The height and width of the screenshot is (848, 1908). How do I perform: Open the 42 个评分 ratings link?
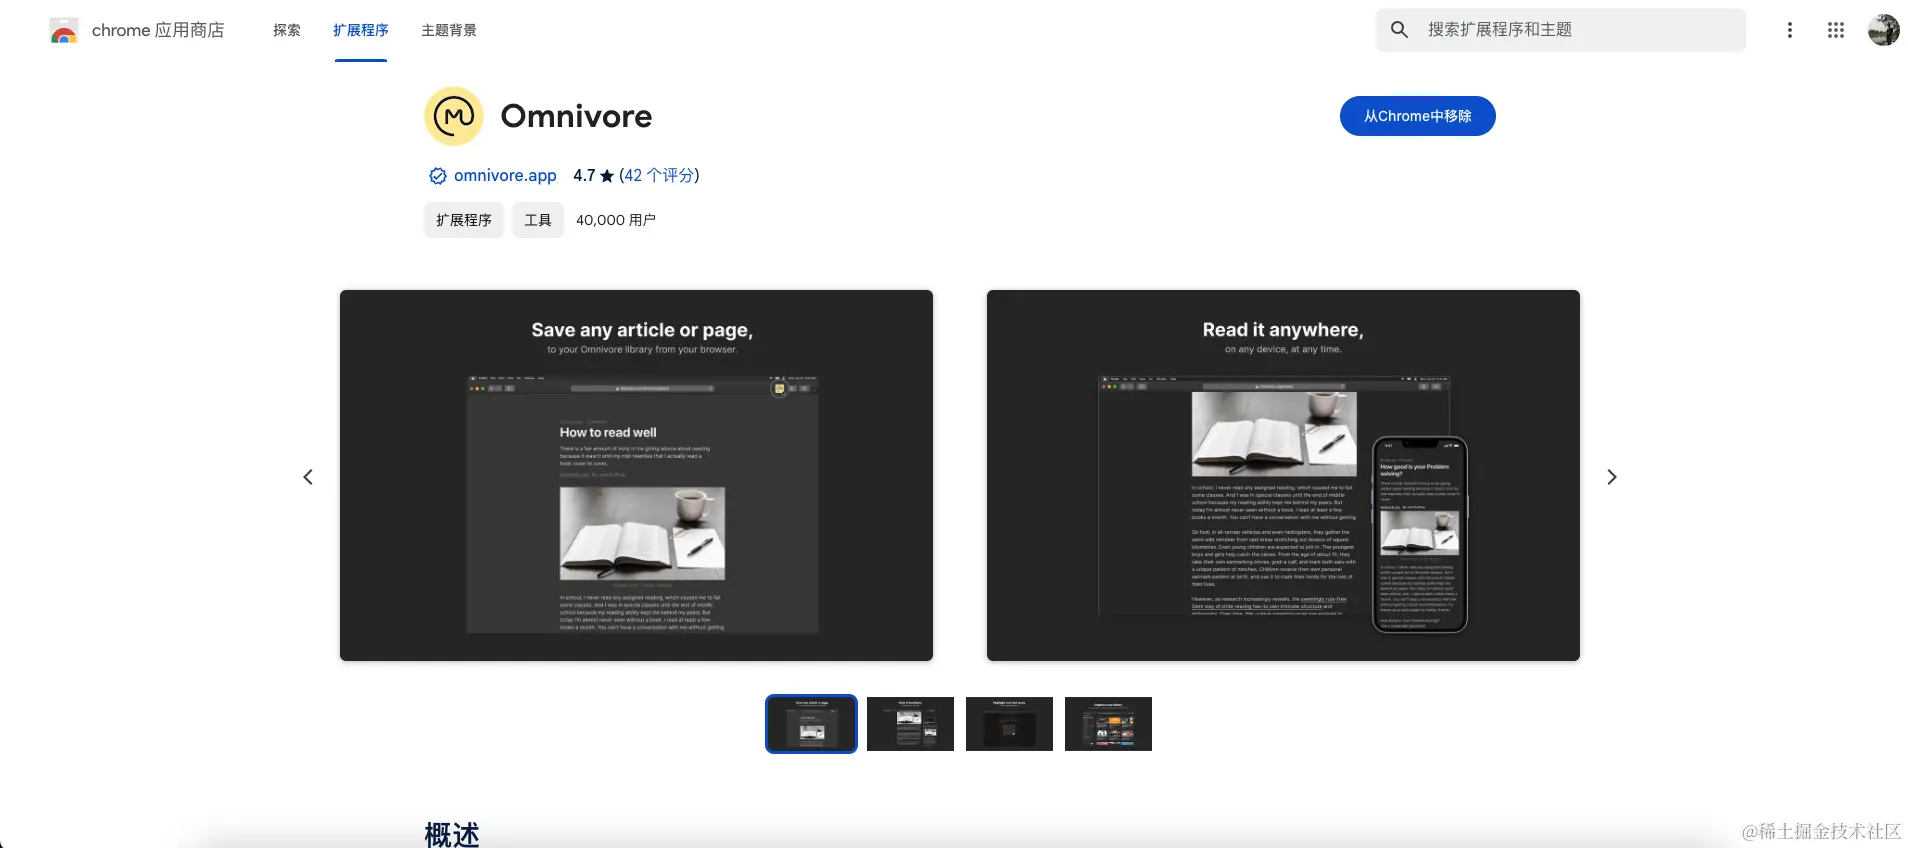pos(659,176)
